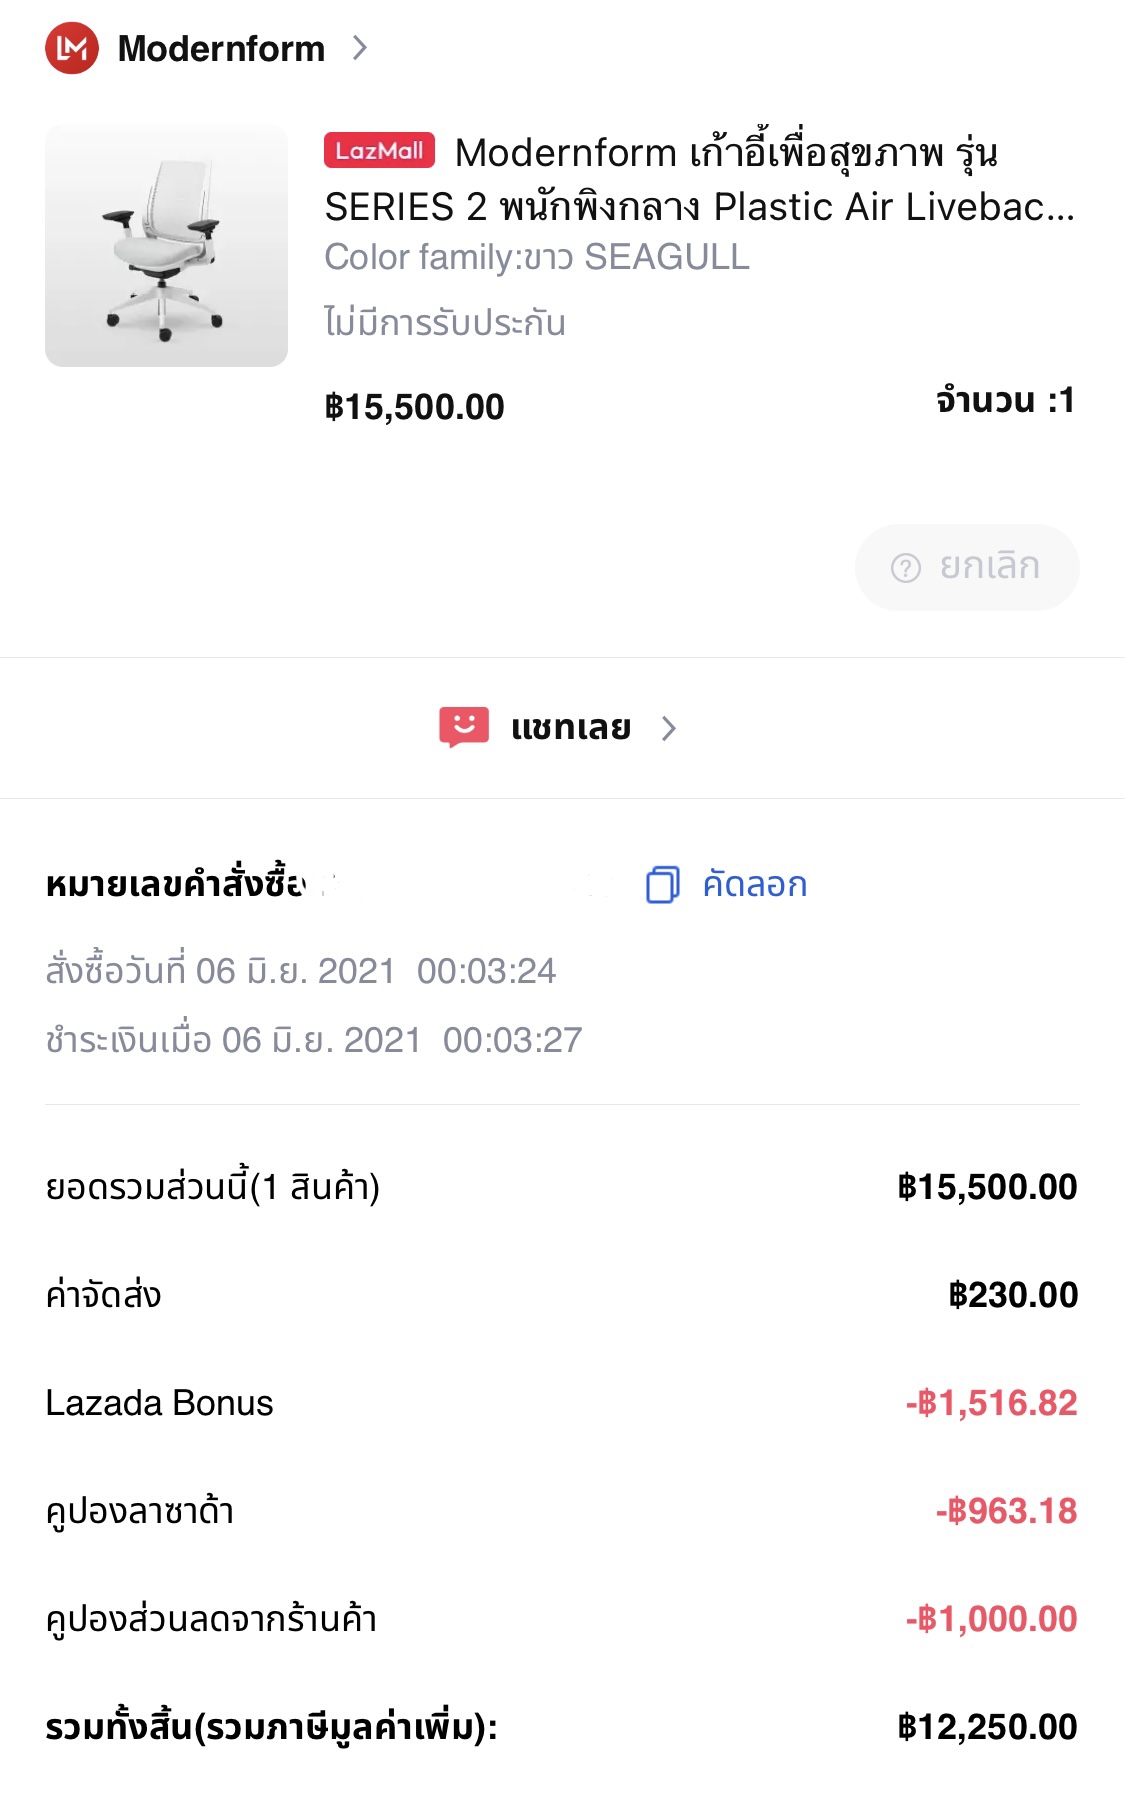Tap the copy order number icon

pyautogui.click(x=662, y=885)
